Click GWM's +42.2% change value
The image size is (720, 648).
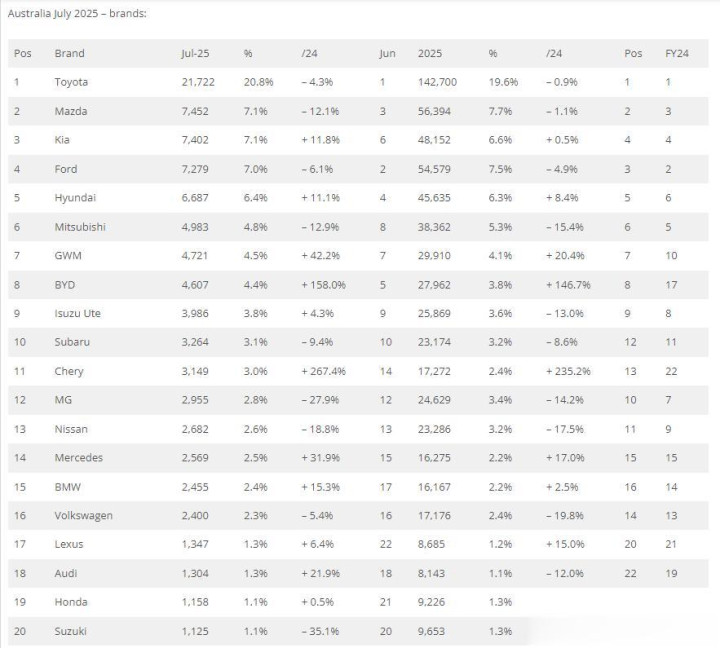(321, 256)
